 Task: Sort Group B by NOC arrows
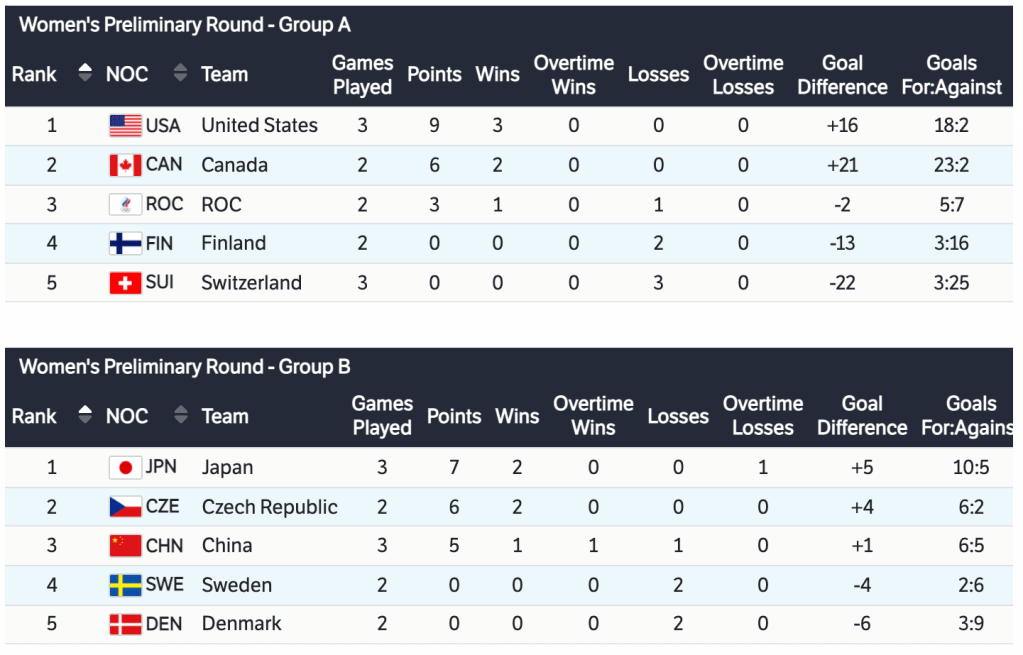180,416
